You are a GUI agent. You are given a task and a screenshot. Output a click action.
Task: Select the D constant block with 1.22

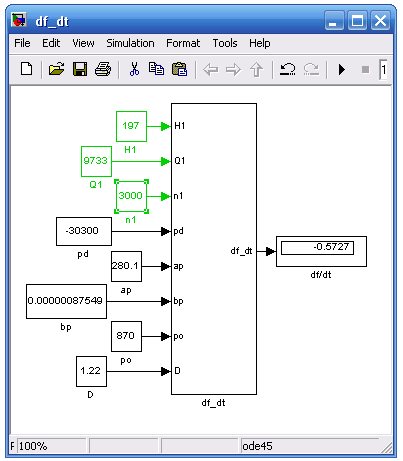(91, 371)
